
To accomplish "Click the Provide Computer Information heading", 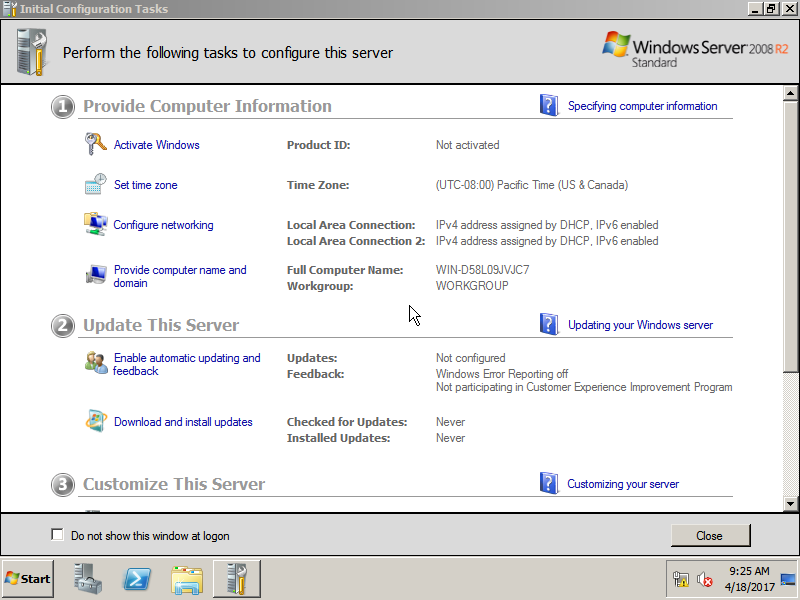I will 207,106.
